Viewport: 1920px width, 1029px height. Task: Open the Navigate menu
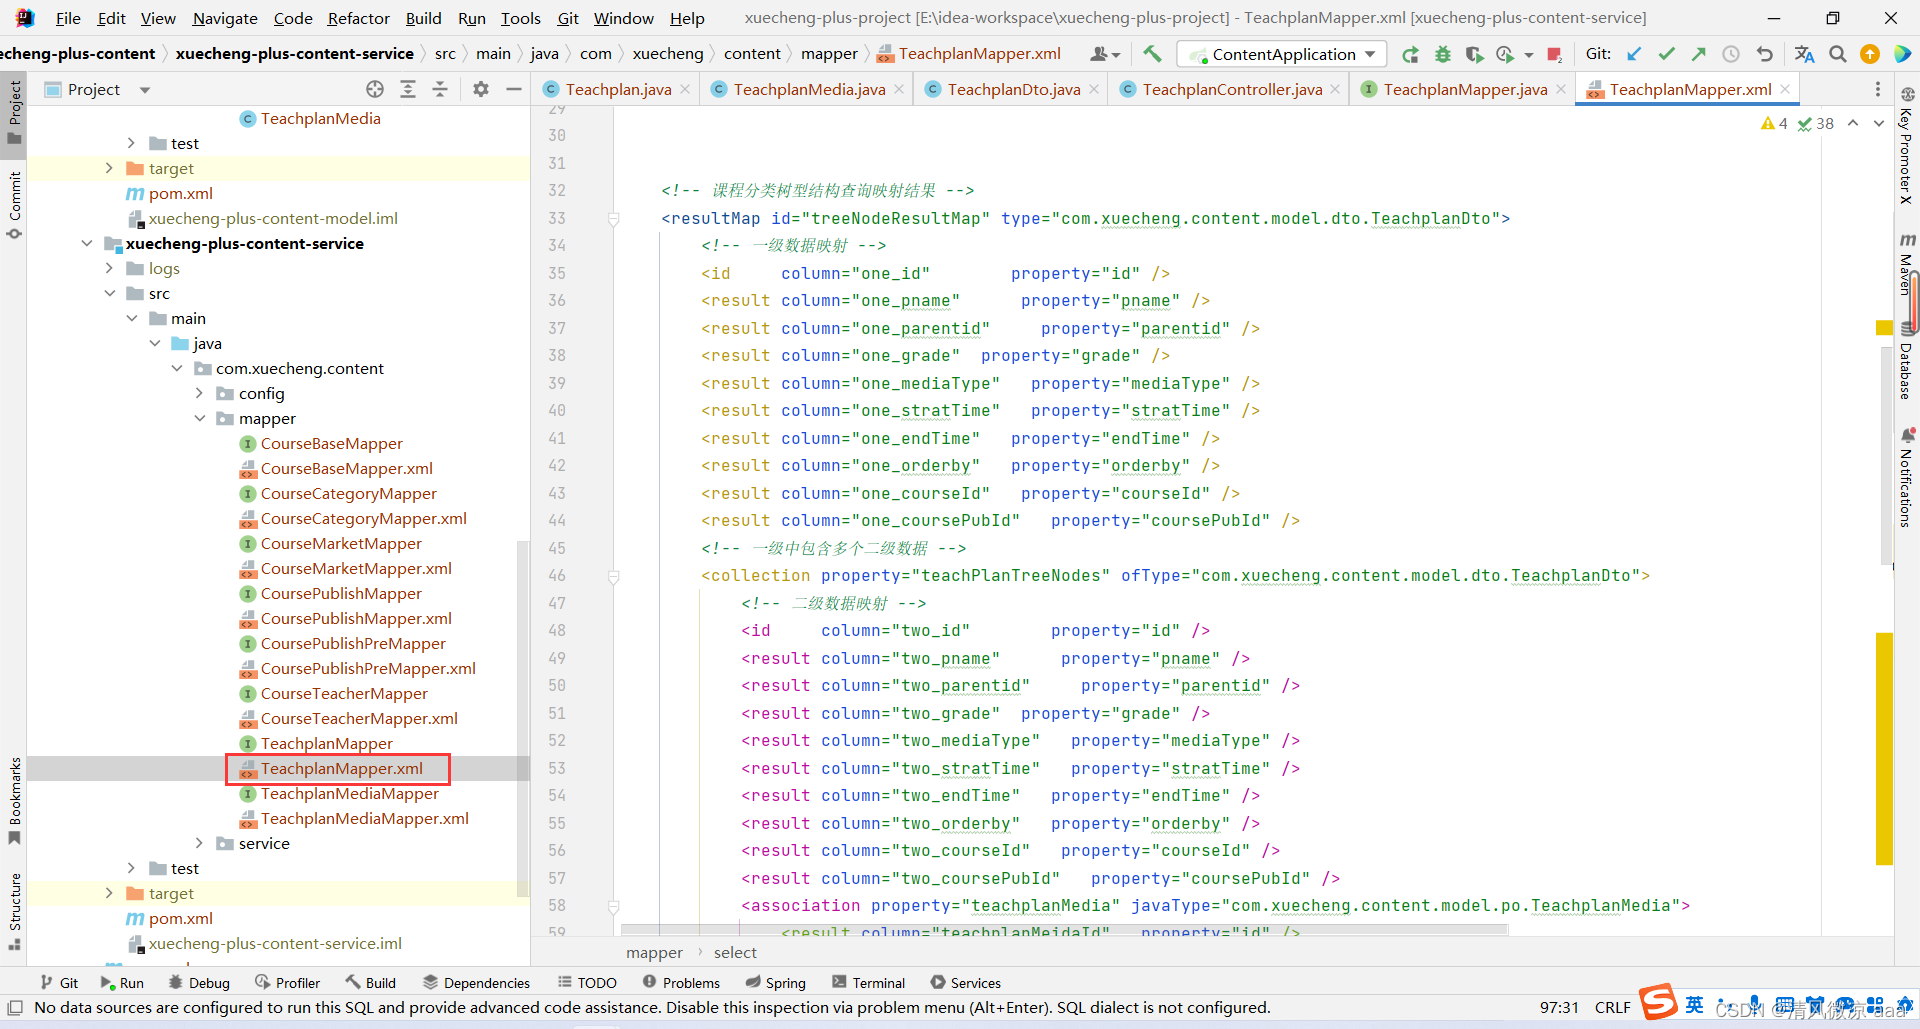pos(225,18)
